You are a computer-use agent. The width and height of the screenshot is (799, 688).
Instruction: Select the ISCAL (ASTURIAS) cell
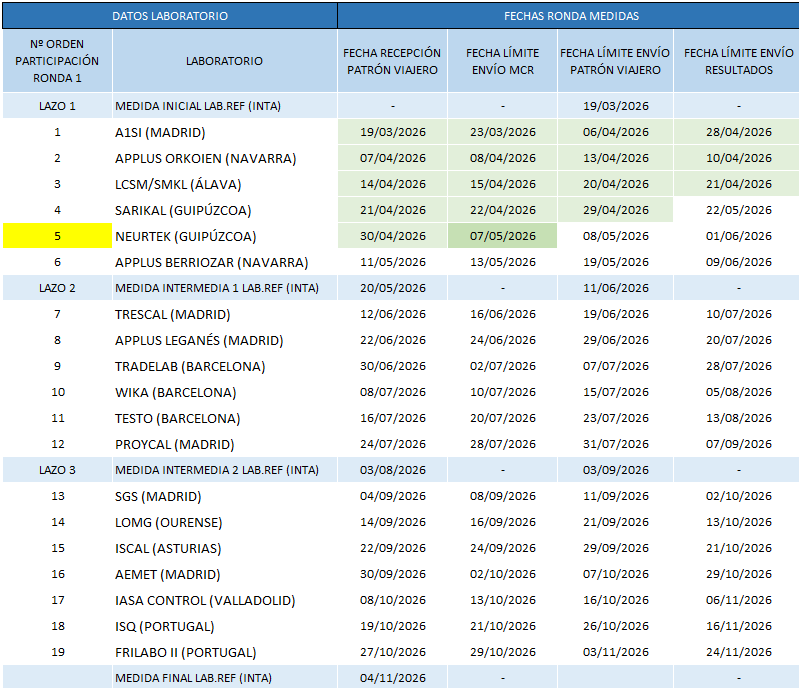(x=224, y=548)
